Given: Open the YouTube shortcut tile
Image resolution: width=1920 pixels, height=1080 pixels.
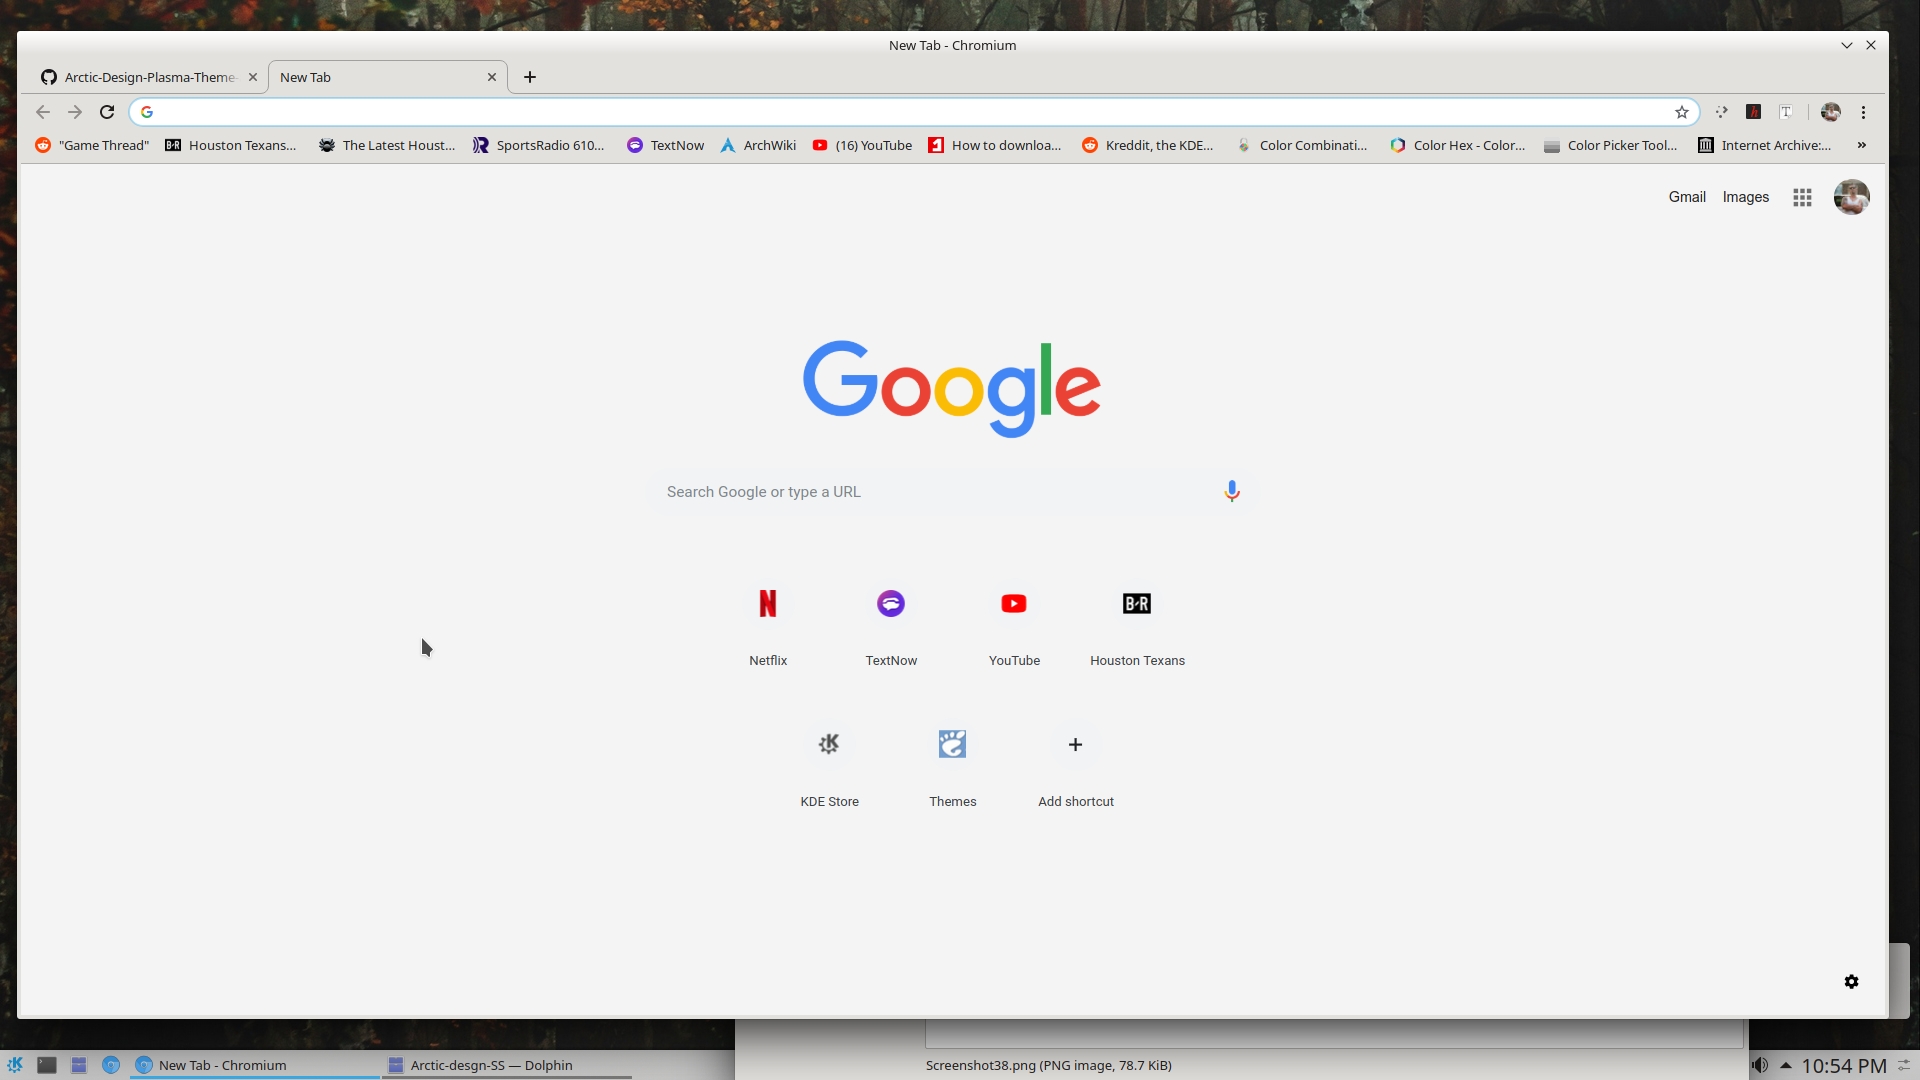Looking at the screenshot, I should tap(1014, 624).
